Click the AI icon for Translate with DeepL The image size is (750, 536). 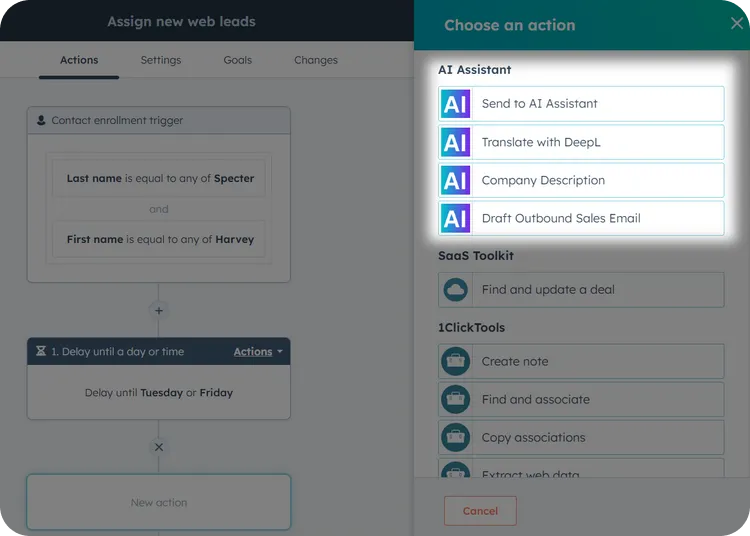pos(455,142)
